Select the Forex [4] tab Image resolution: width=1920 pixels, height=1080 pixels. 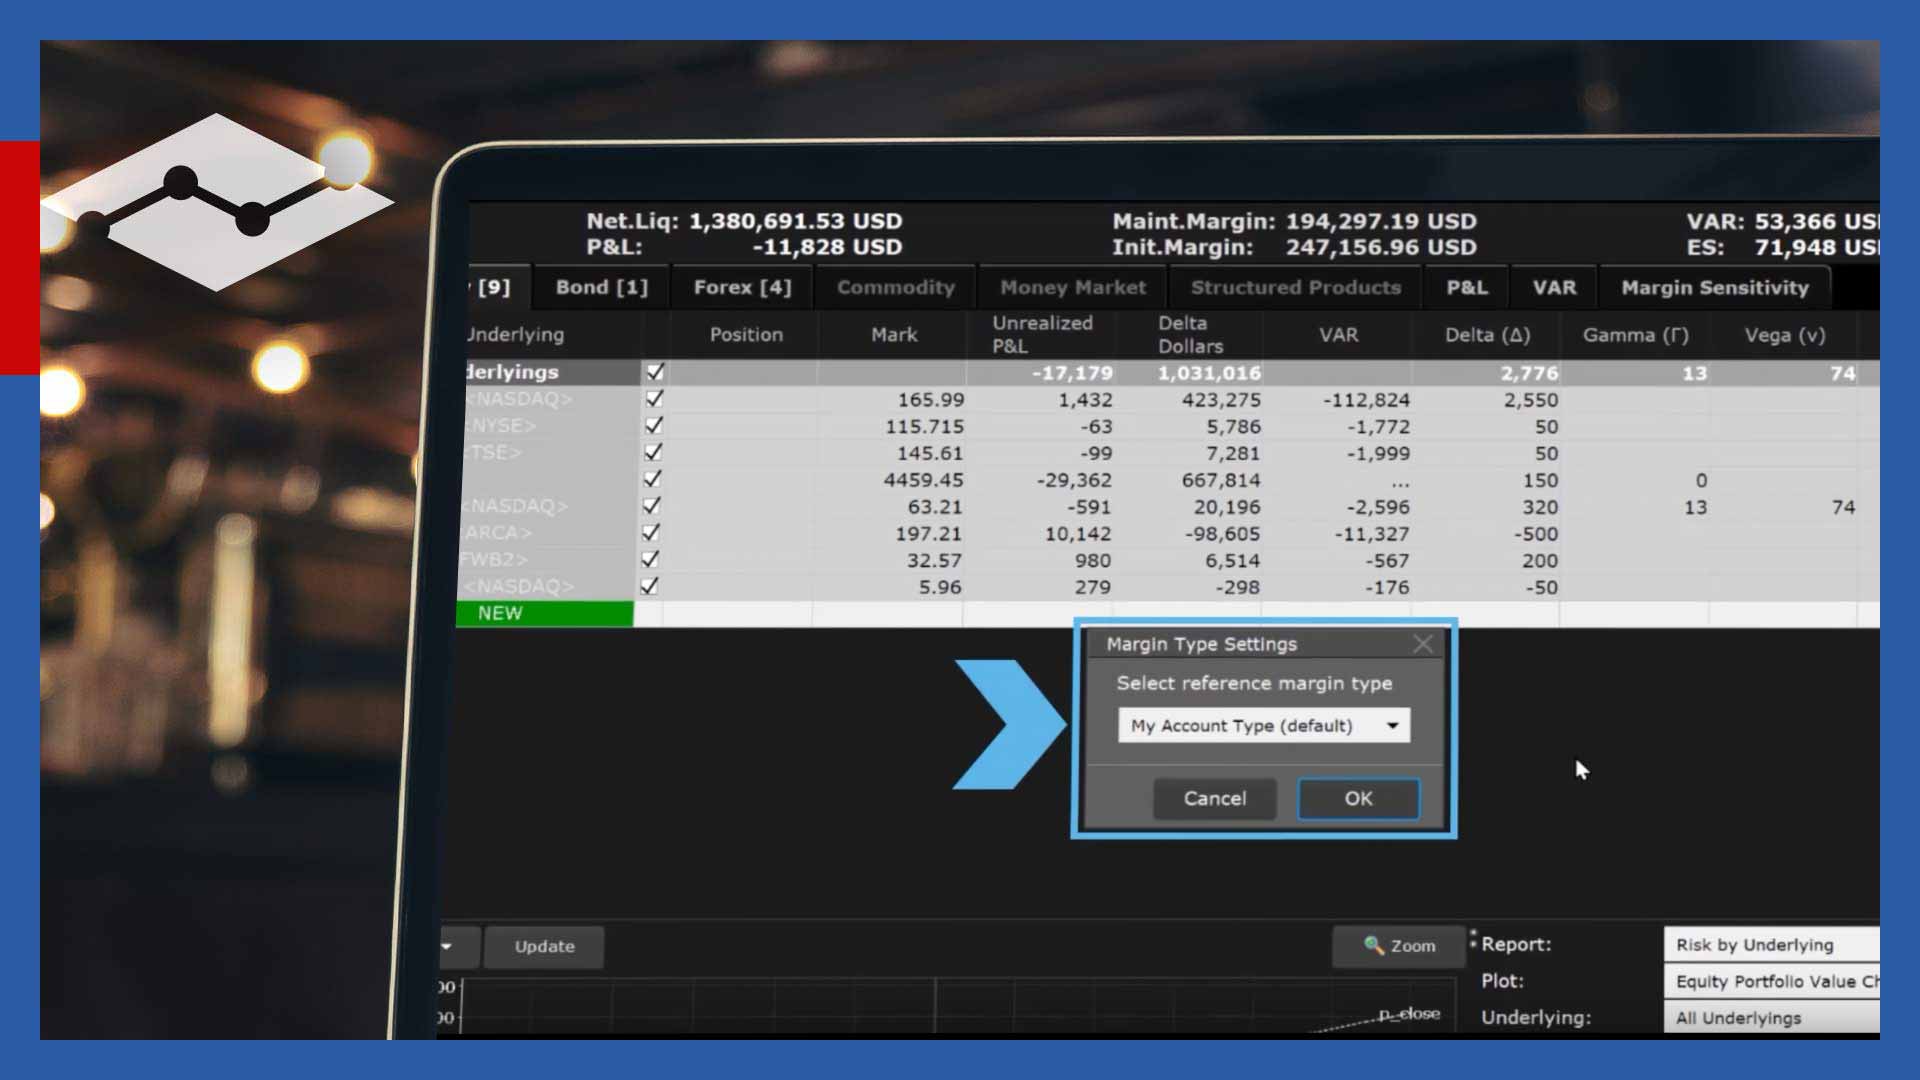click(742, 288)
